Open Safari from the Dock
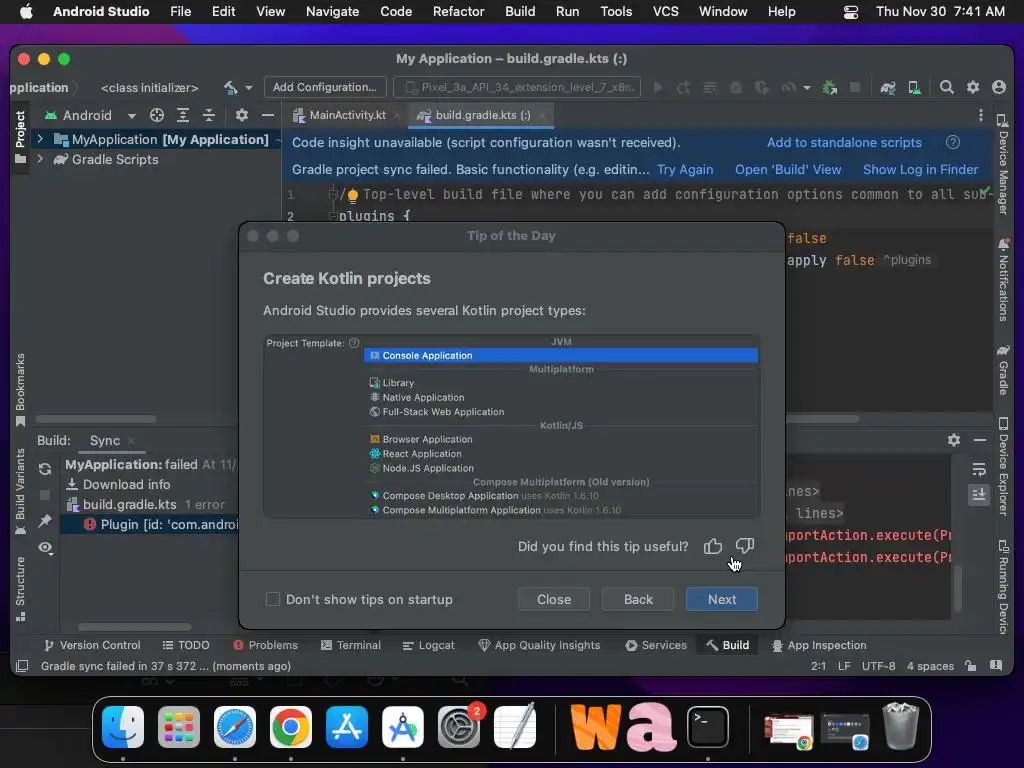1024x768 pixels. (234, 727)
